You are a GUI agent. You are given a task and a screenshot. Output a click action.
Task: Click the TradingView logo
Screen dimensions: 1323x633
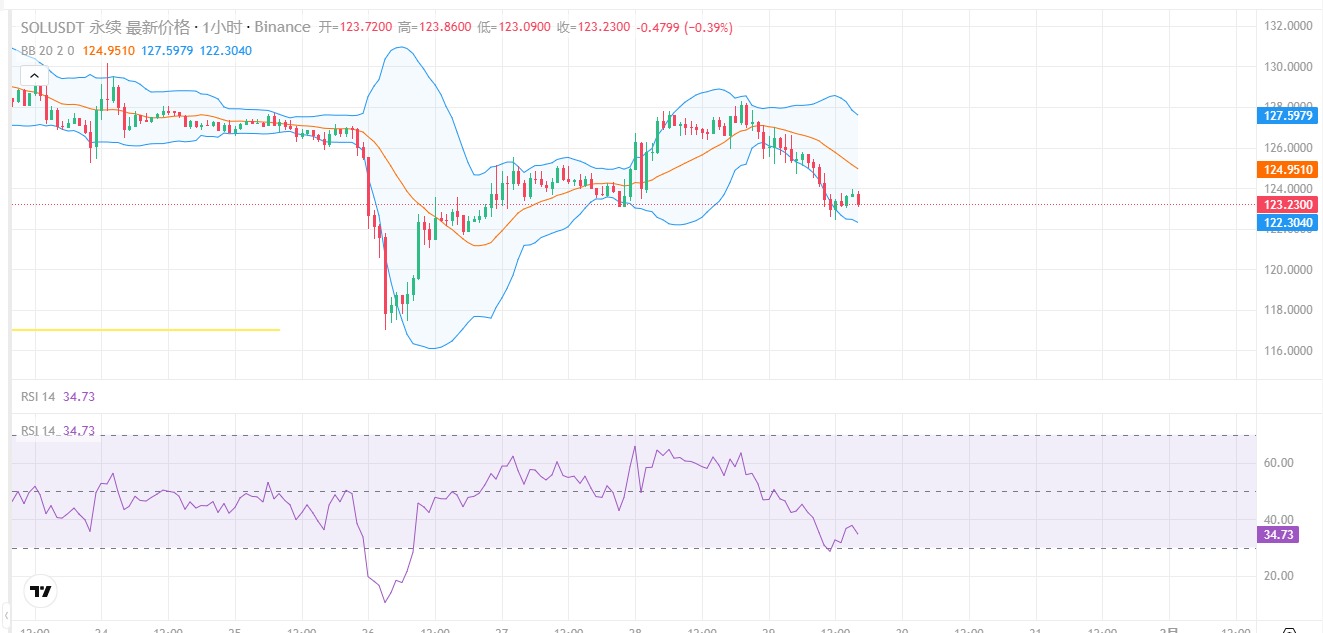click(x=40, y=591)
